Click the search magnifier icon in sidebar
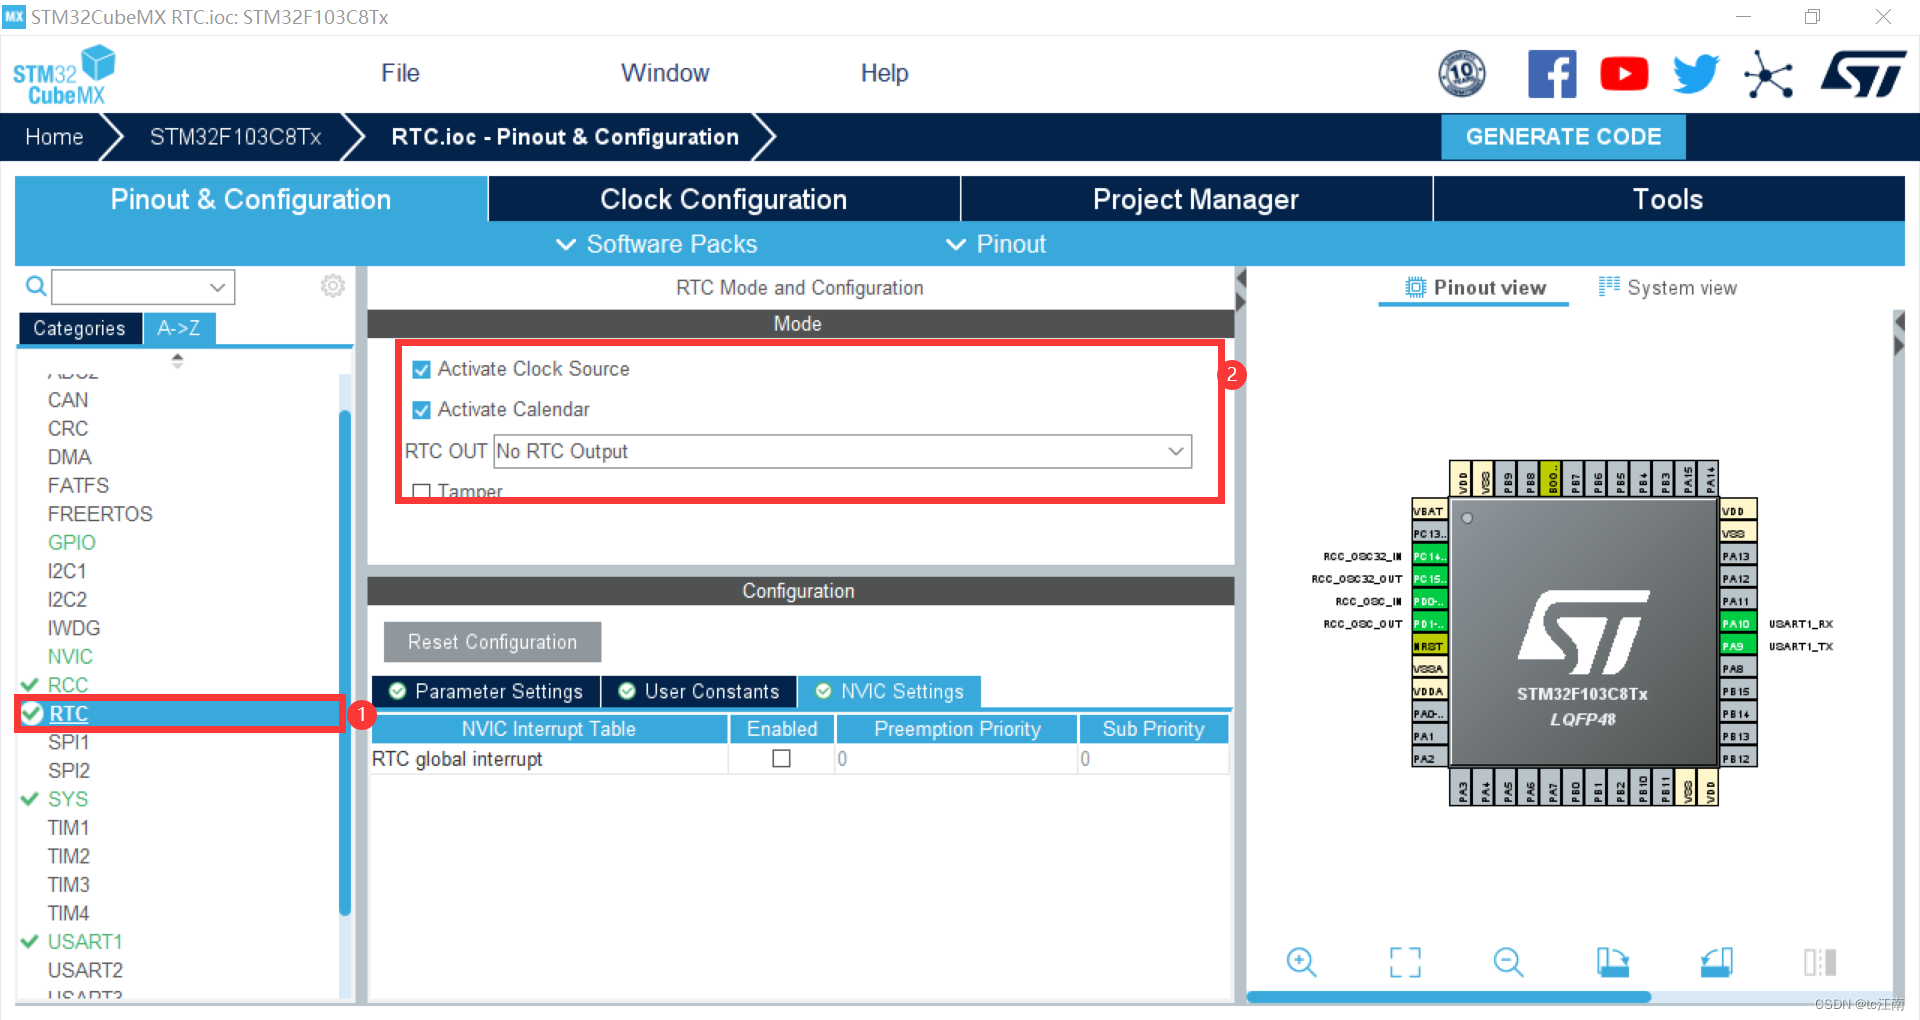 point(35,287)
